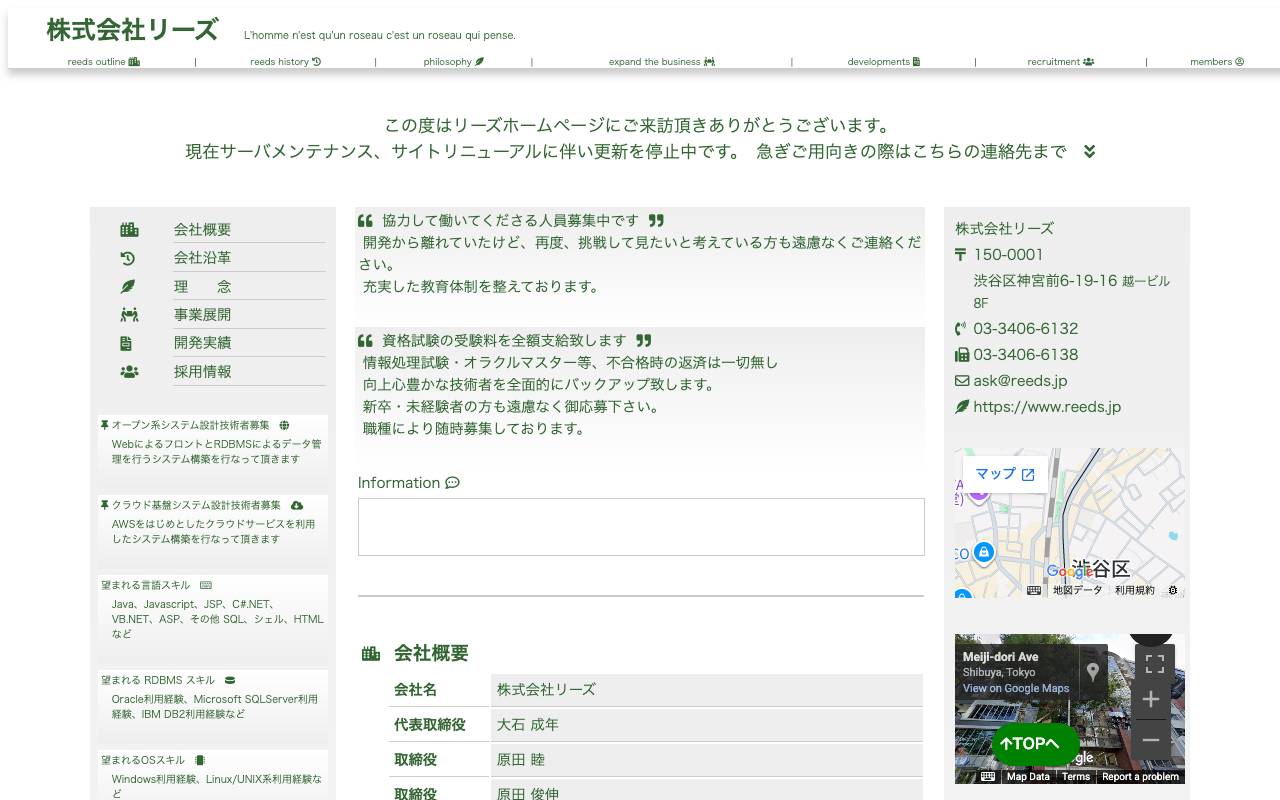Click the building icon beside 会社概要 in sidebar
Screen dimensions: 1280x800
tap(129, 230)
